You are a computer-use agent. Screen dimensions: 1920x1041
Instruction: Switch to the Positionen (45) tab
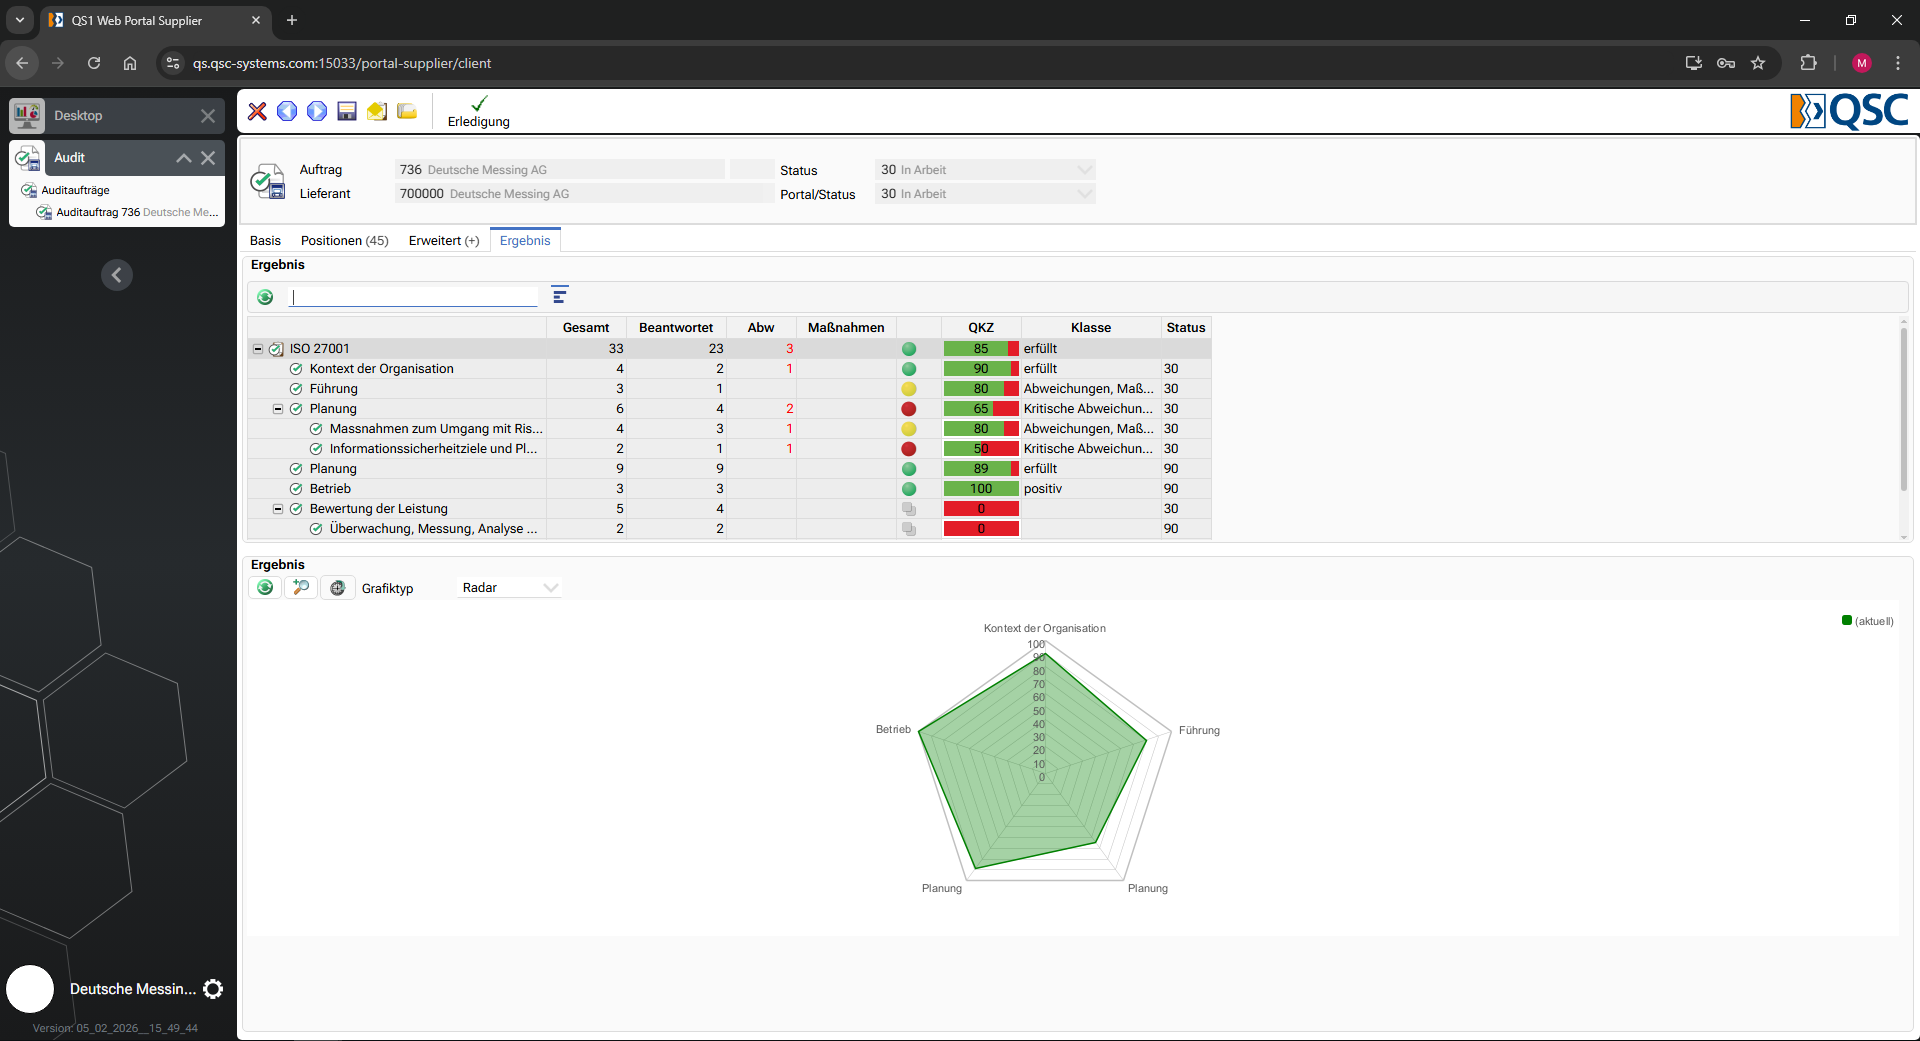click(344, 241)
